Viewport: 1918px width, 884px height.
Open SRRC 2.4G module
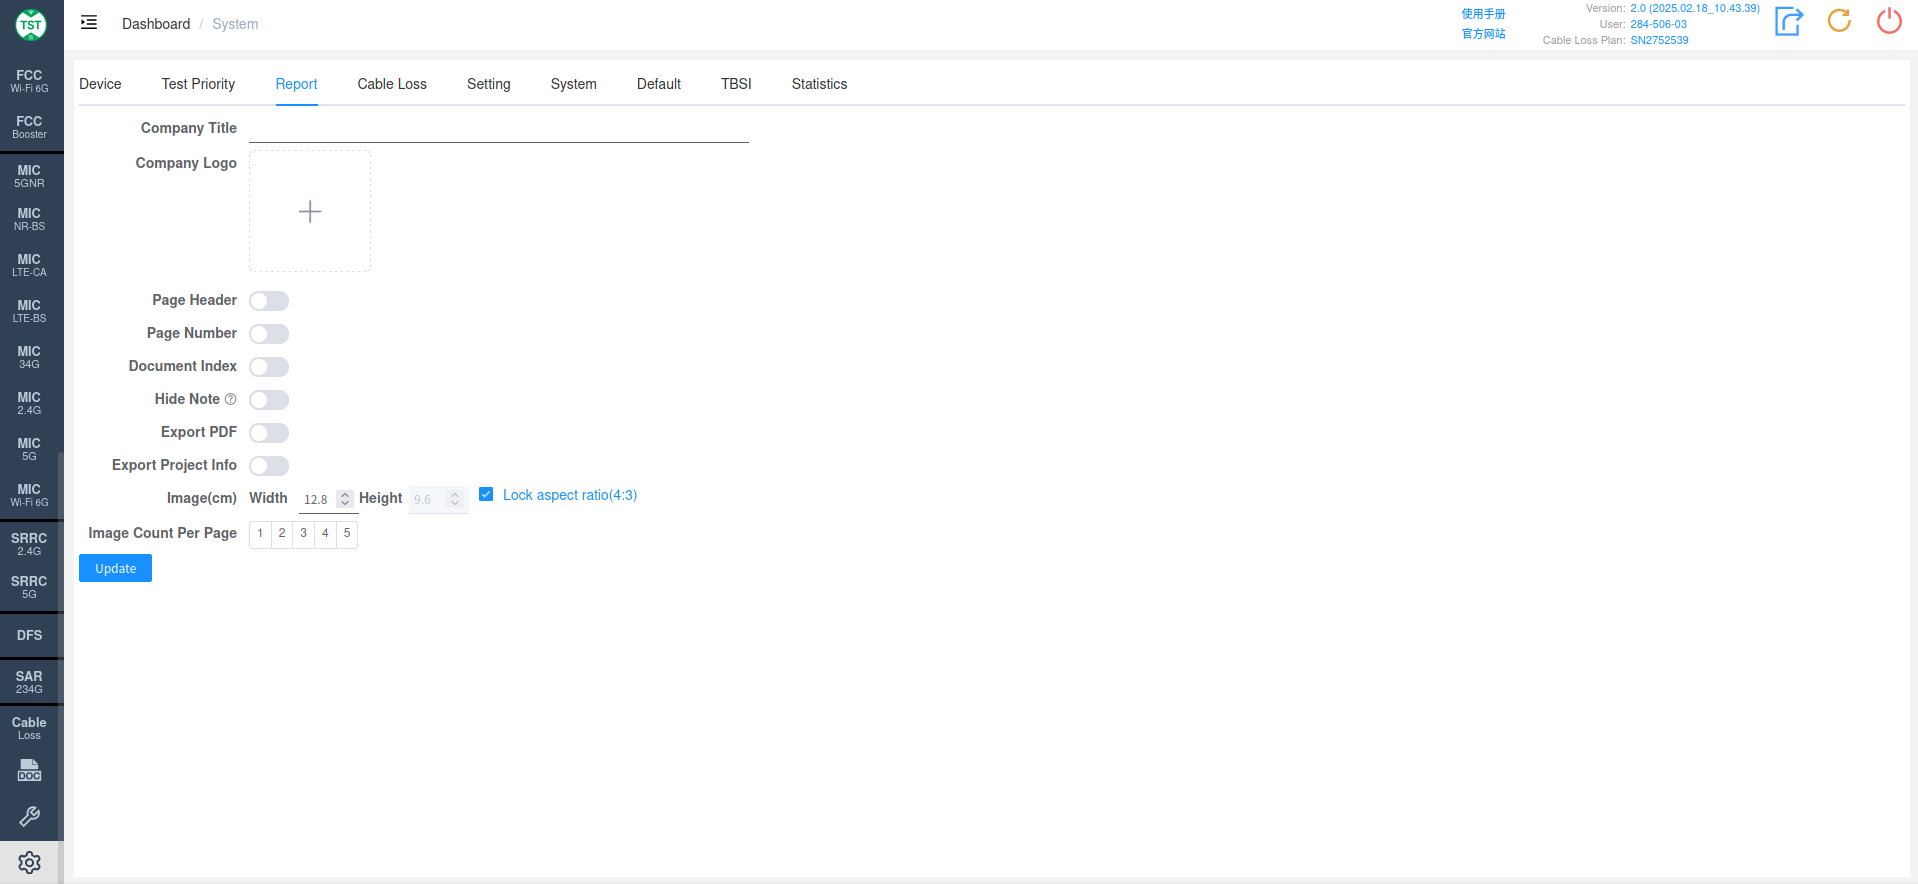coord(30,544)
